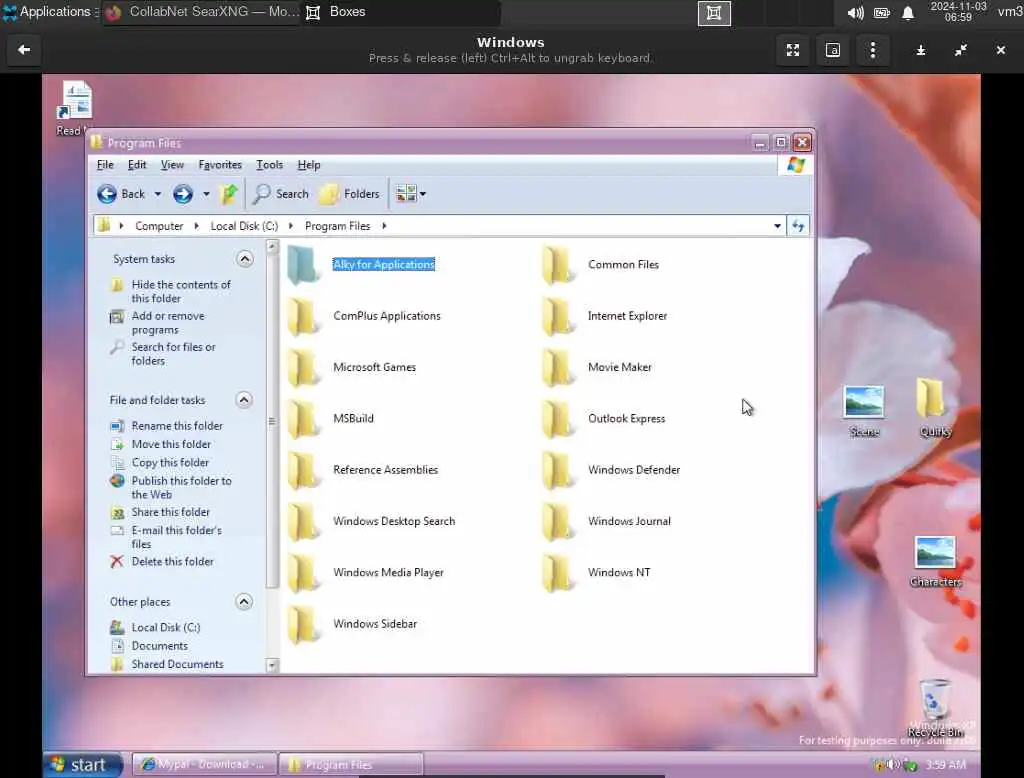Click Move this folder link
The image size is (1024, 778).
[171, 444]
